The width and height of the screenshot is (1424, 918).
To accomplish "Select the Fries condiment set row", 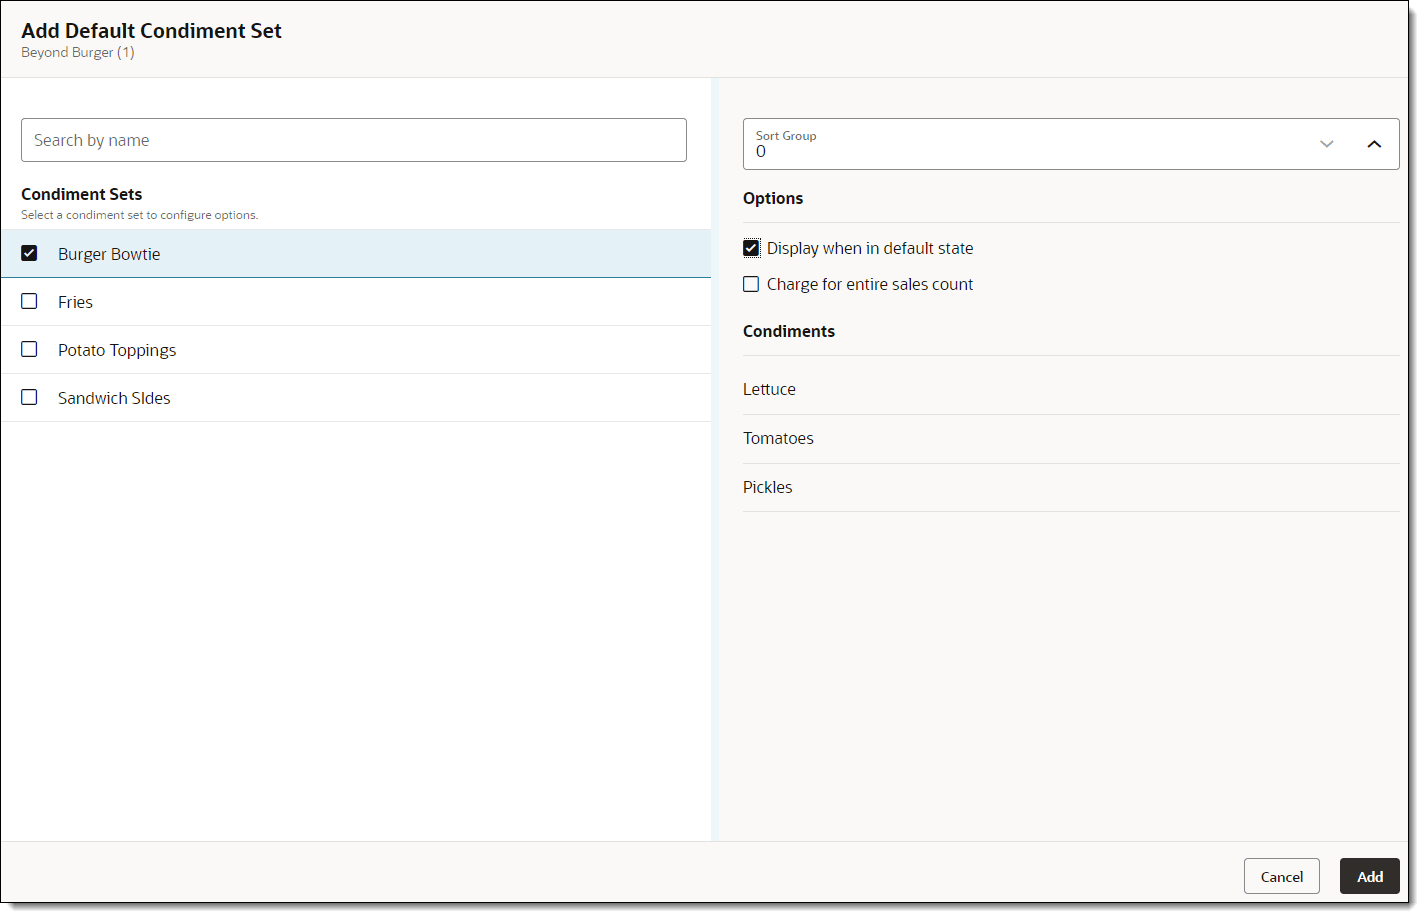I will tap(380, 302).
